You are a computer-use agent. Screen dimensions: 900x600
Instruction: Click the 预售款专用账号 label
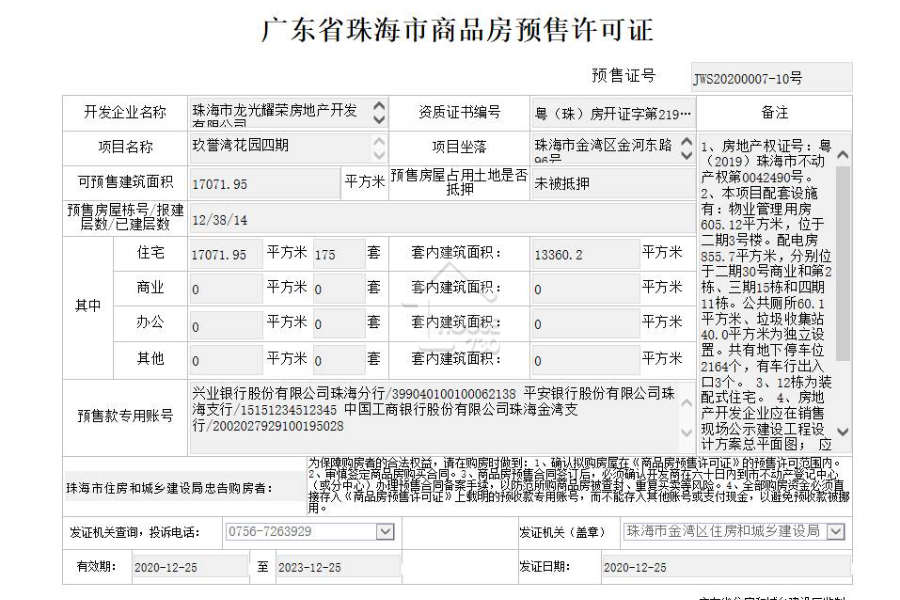tap(125, 416)
